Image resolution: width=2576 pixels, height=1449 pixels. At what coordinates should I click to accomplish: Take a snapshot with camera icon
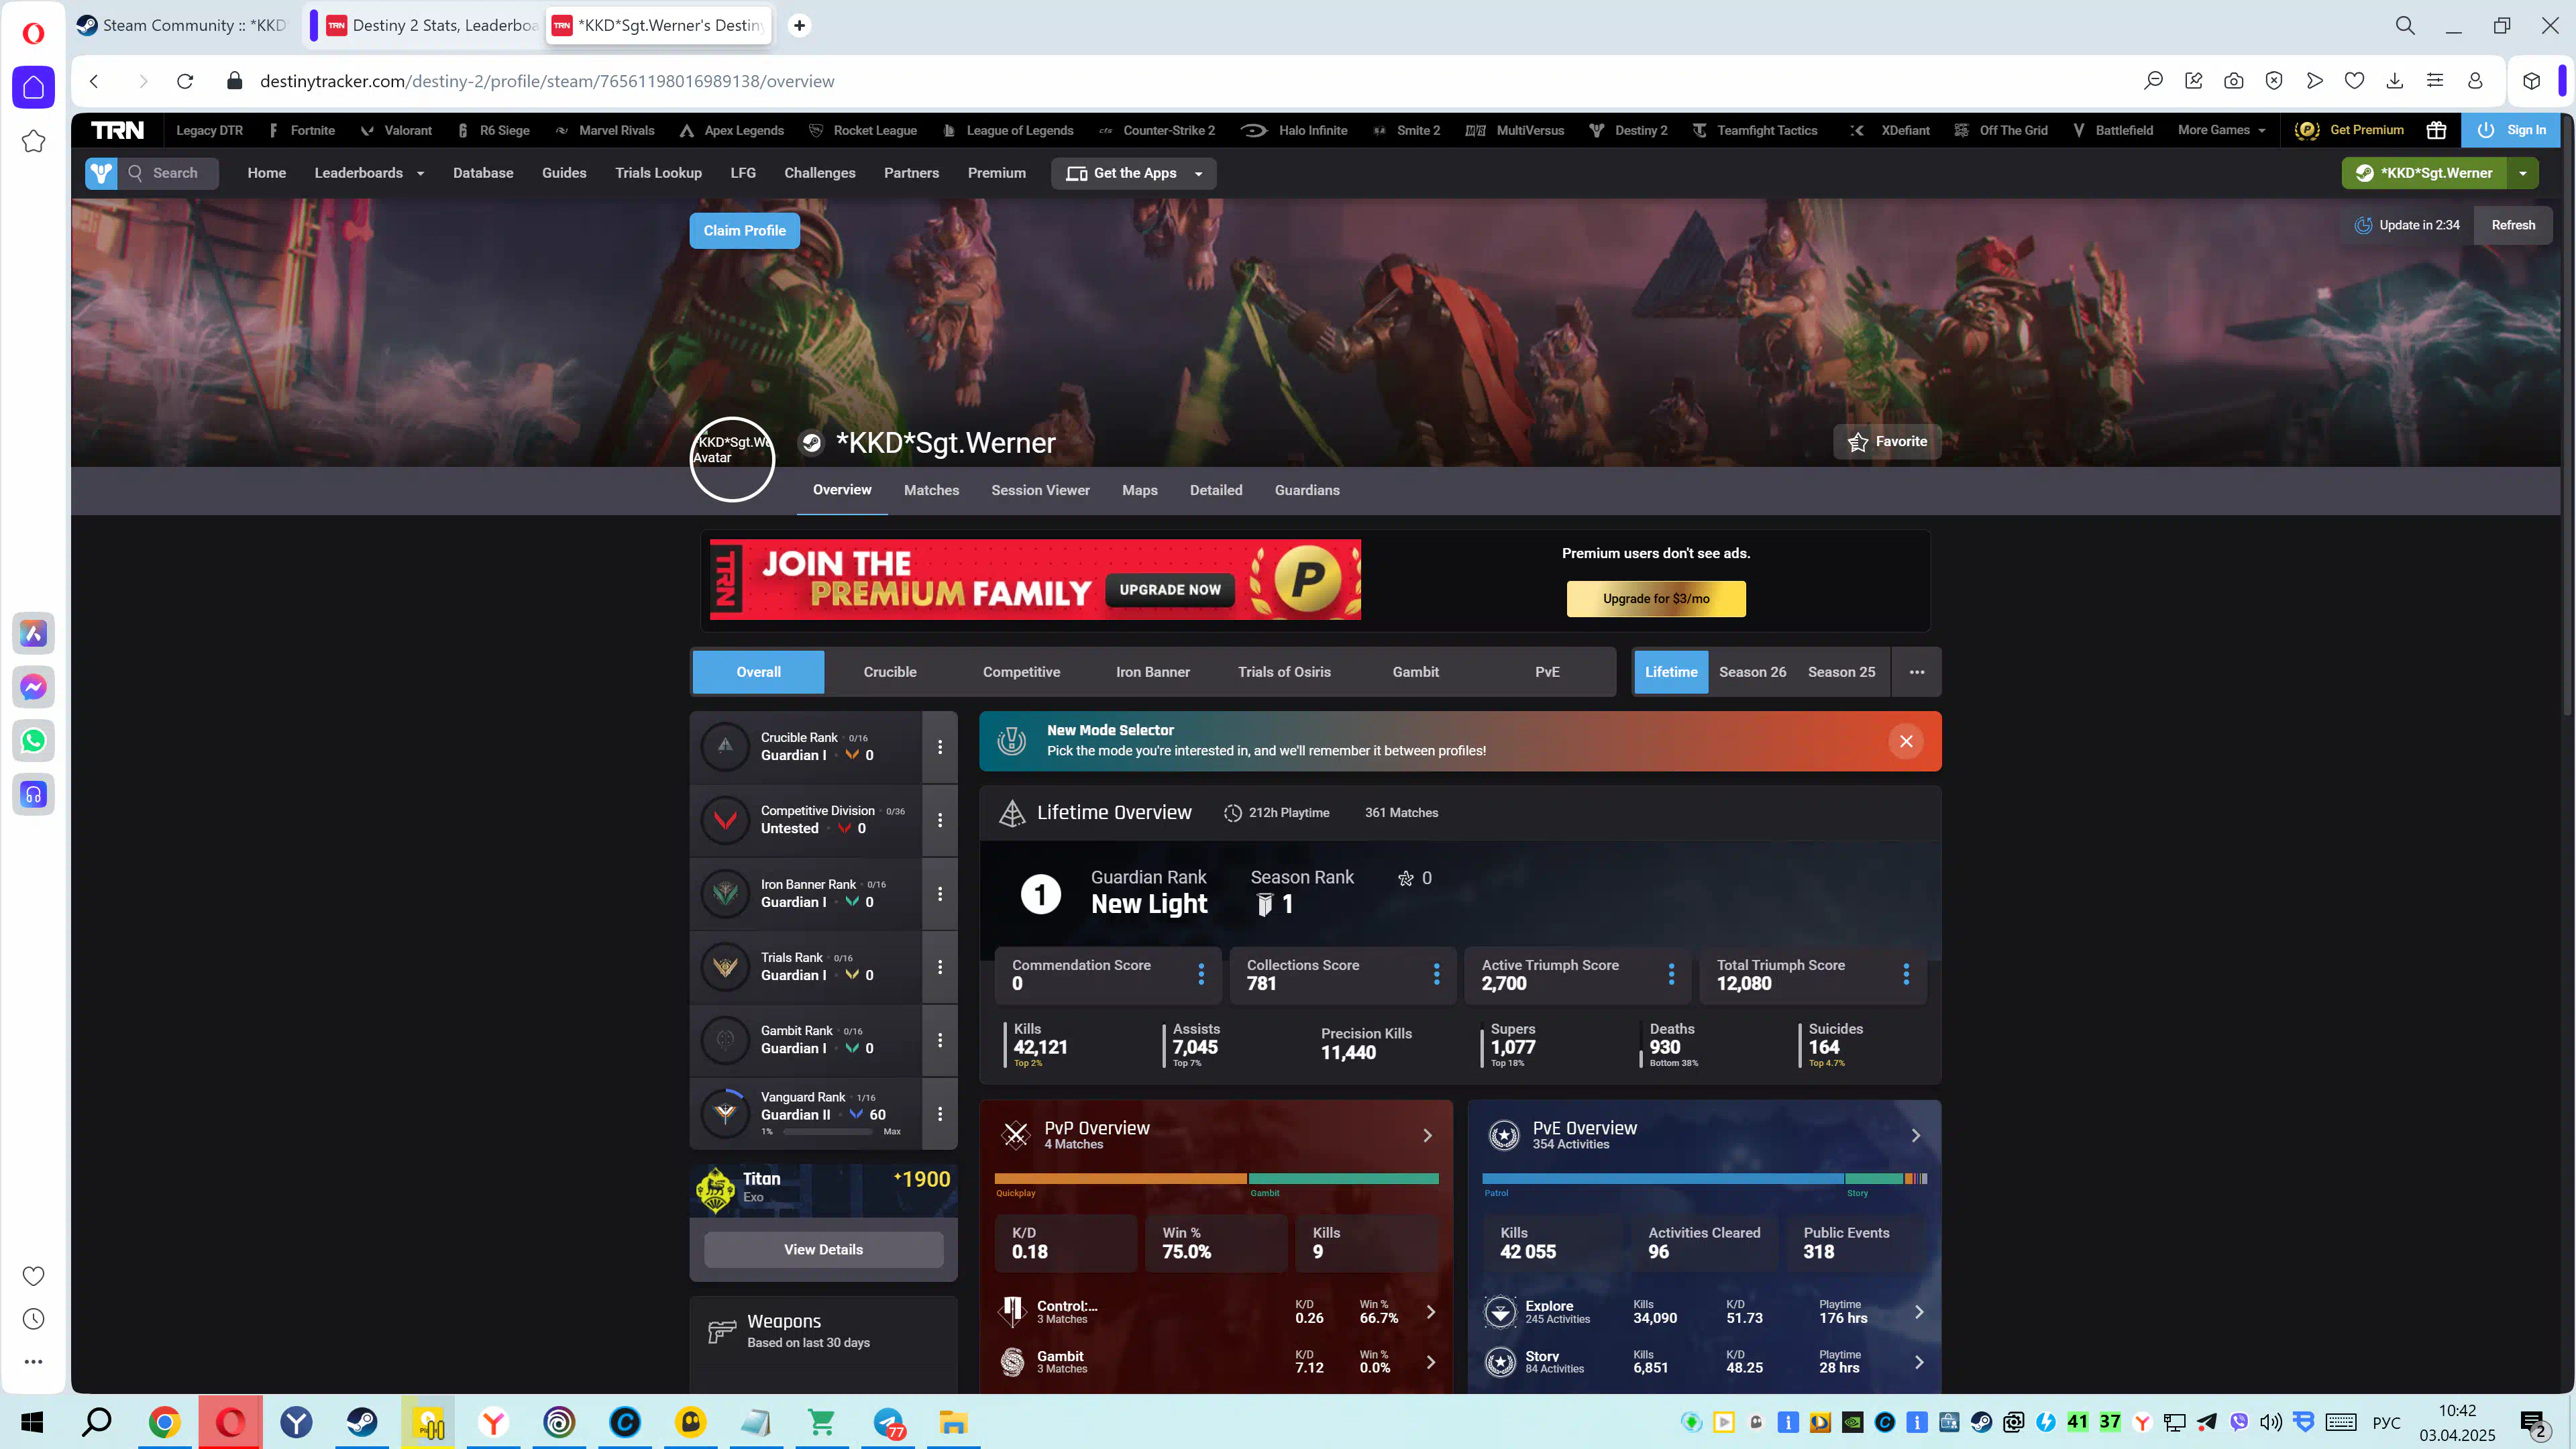[2233, 81]
